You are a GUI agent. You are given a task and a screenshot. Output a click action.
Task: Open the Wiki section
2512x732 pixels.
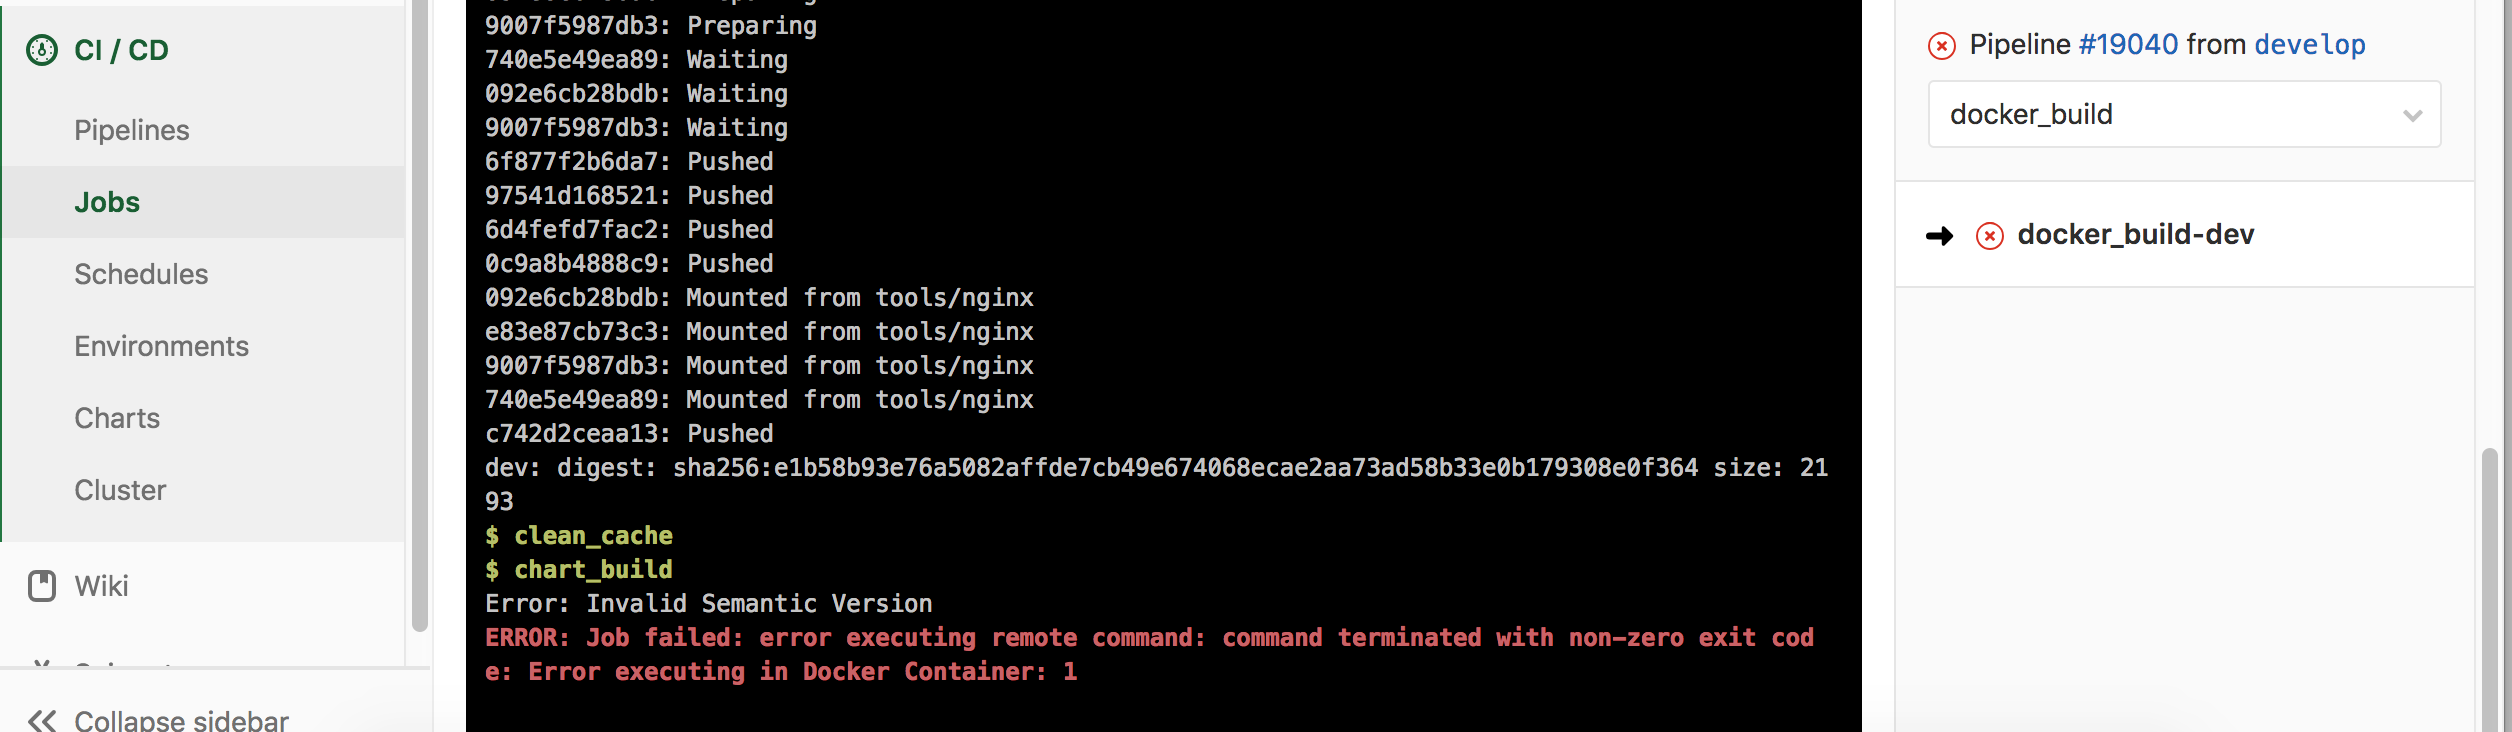click(102, 586)
